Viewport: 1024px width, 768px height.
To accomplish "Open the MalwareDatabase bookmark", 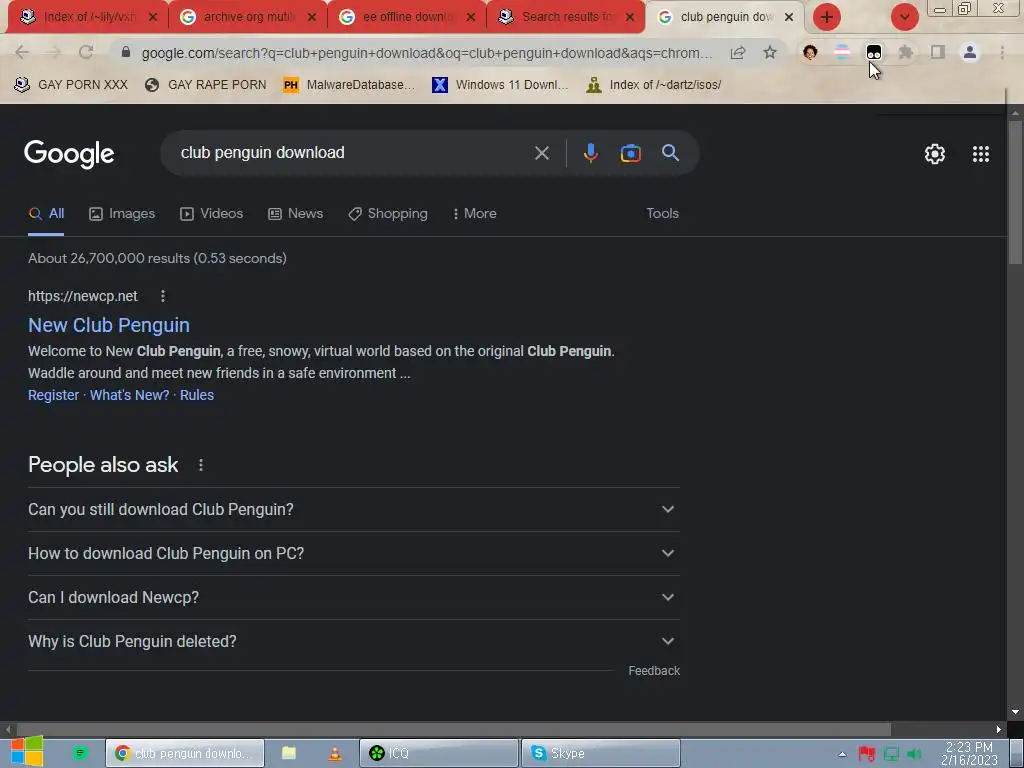I will coord(349,85).
